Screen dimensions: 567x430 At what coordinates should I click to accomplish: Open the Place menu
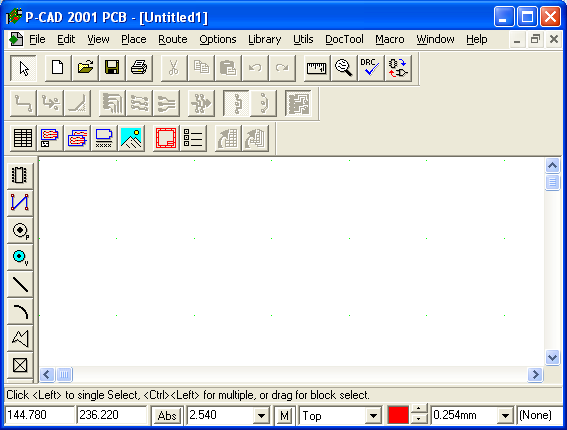click(x=134, y=39)
